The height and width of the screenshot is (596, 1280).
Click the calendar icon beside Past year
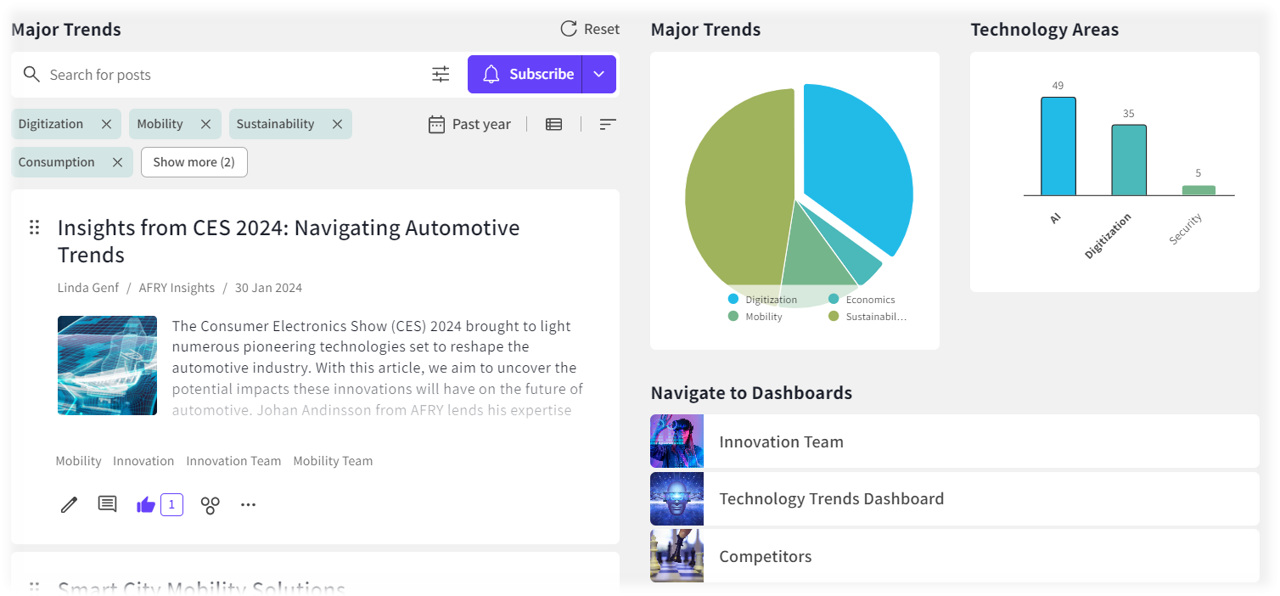tap(435, 124)
